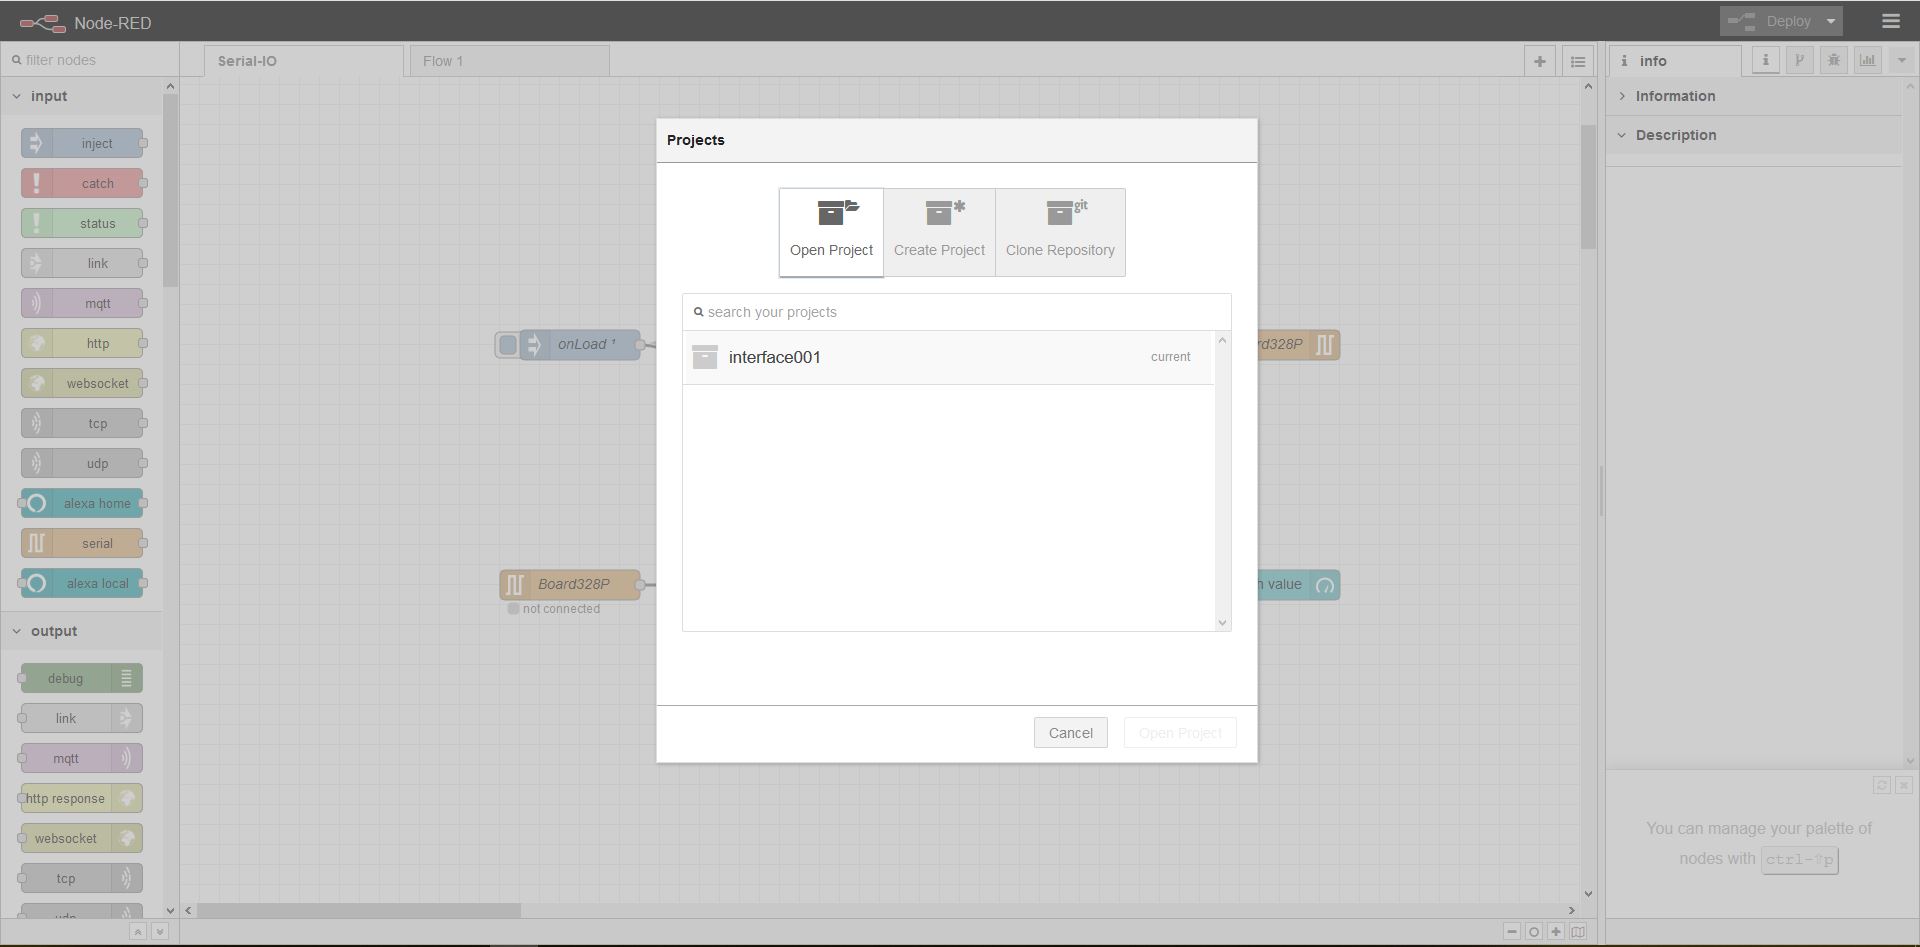The image size is (1920, 947).
Task: Reset canvas zoom with circle button
Action: tap(1533, 931)
